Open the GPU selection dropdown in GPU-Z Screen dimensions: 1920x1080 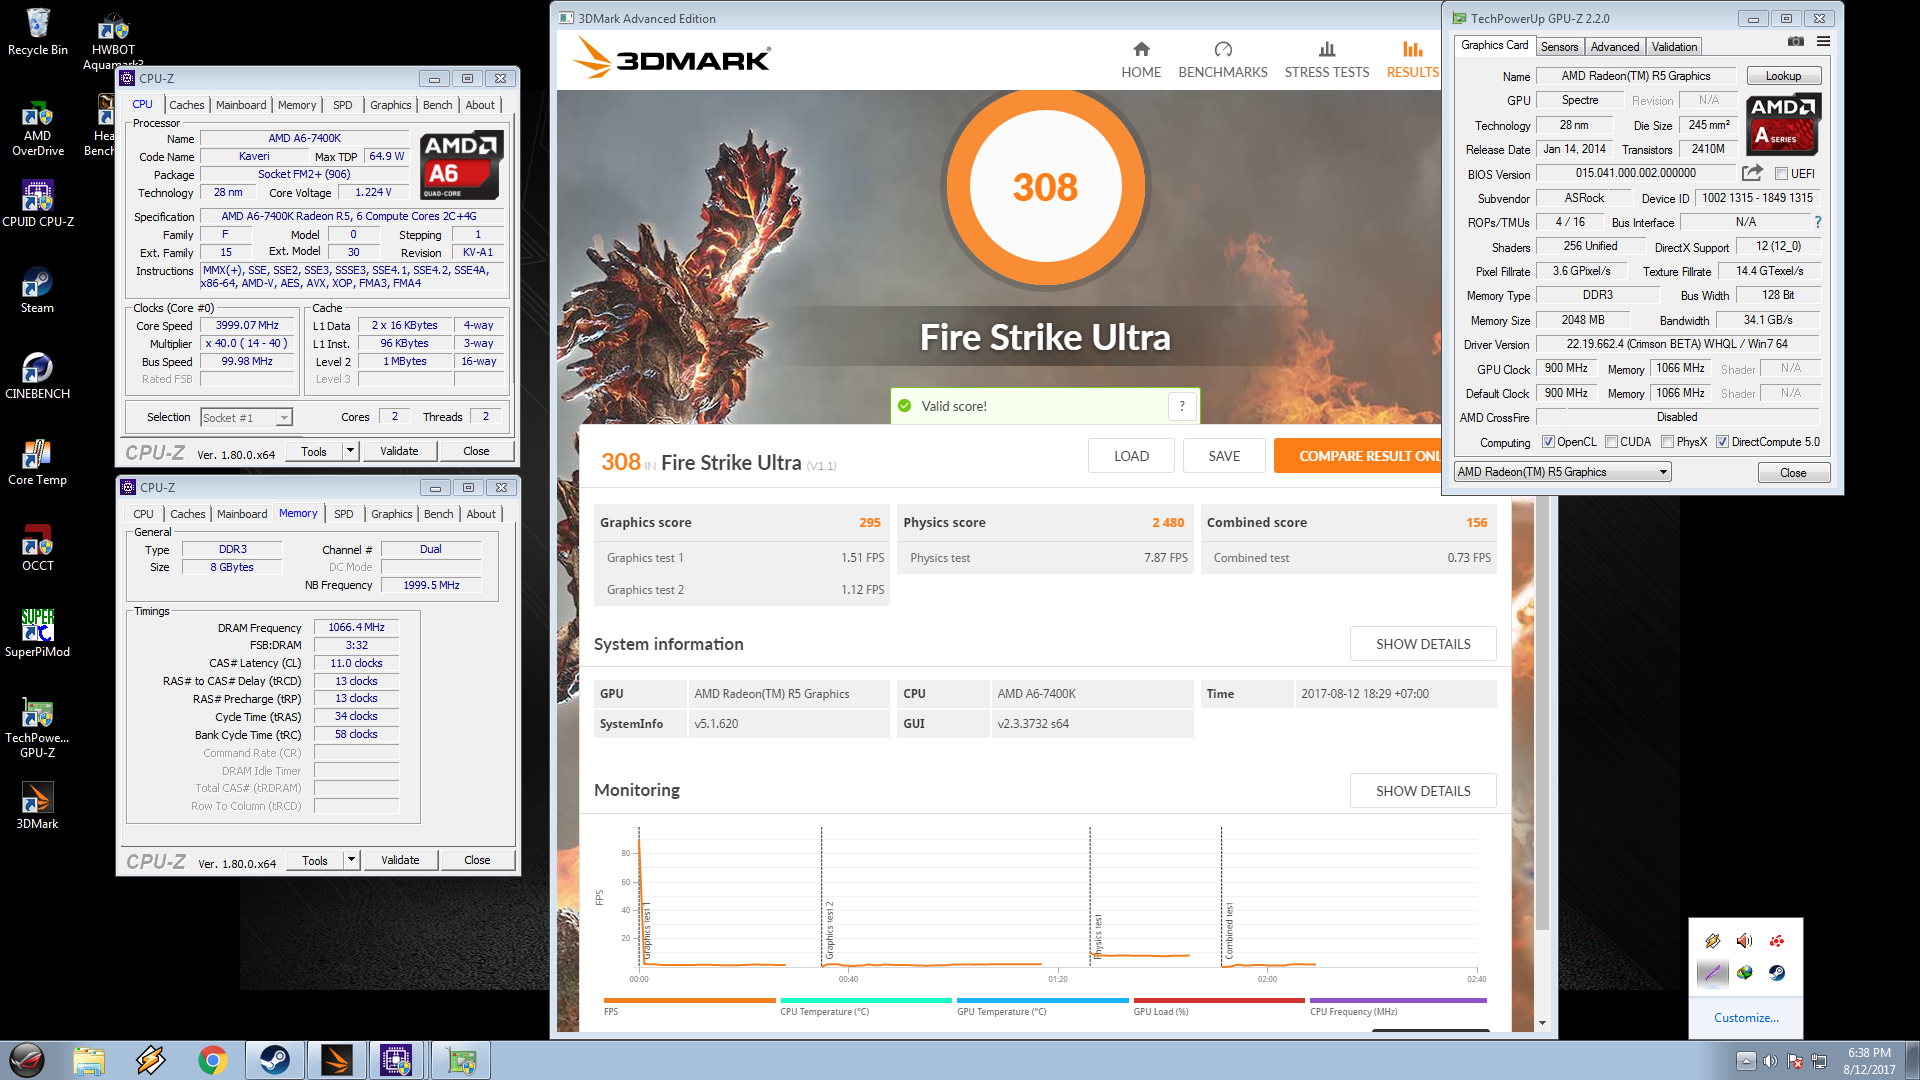[x=1563, y=472]
